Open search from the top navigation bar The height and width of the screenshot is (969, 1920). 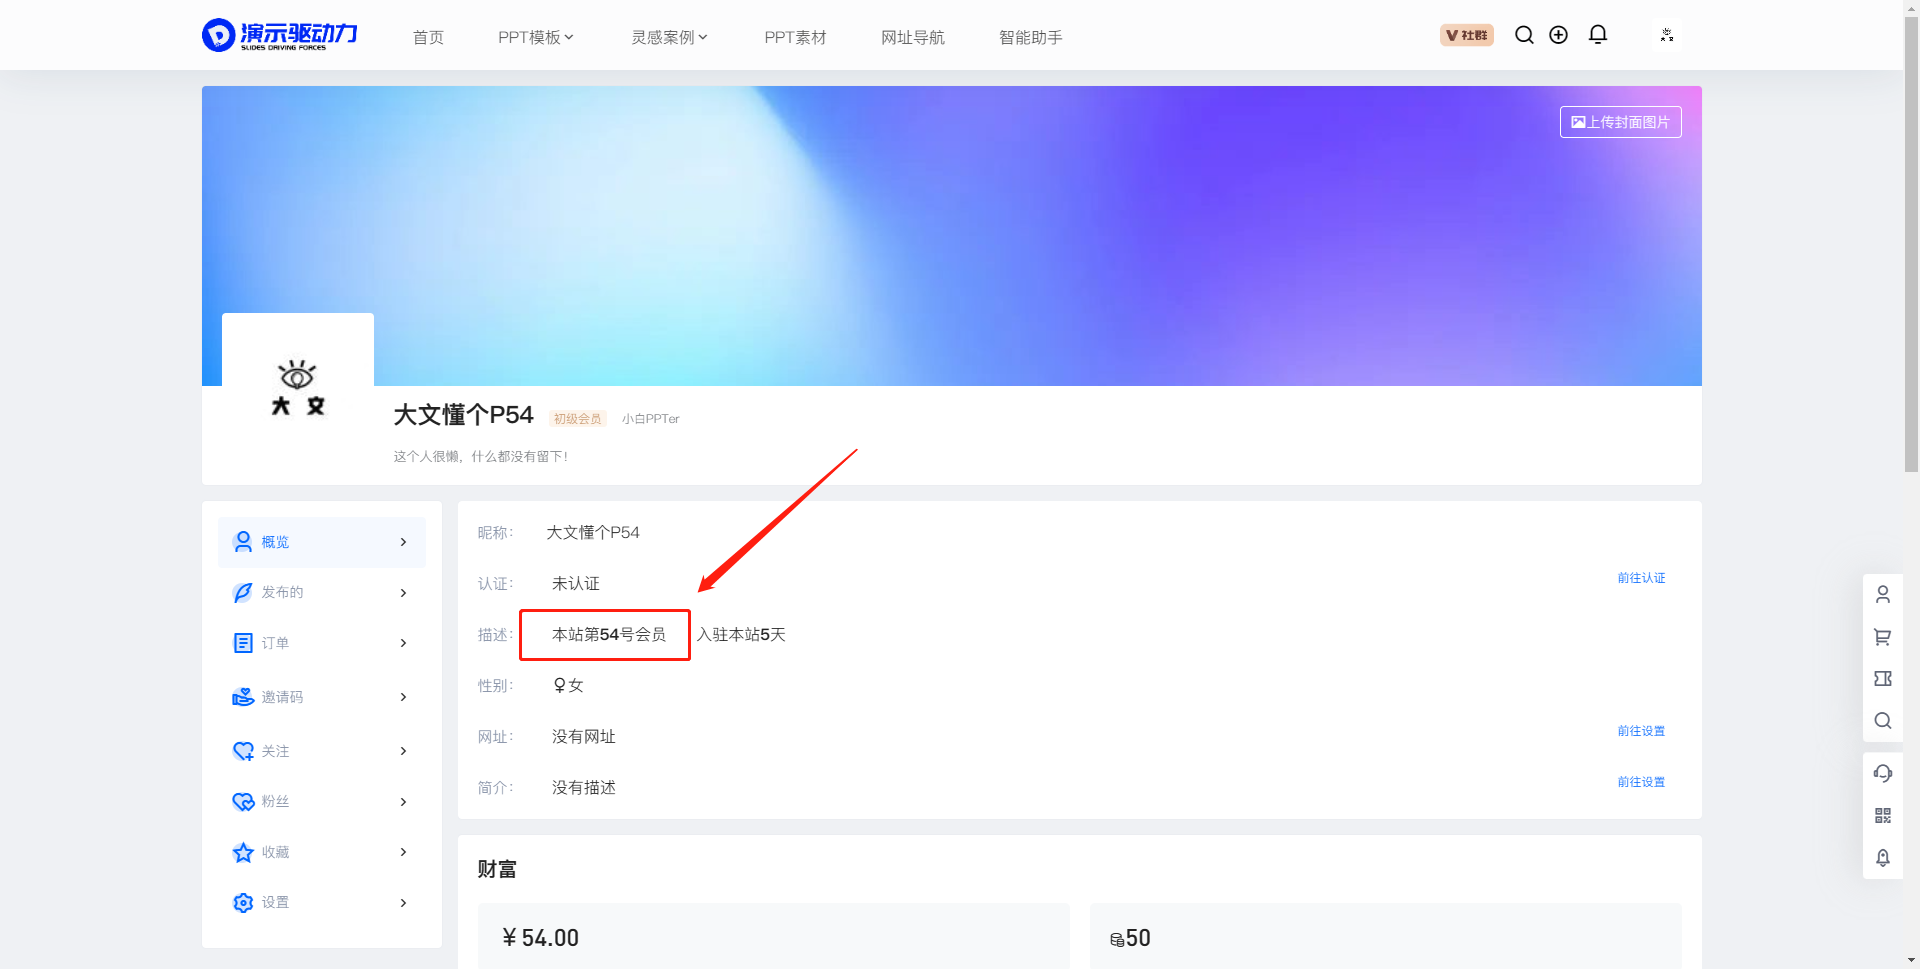tap(1524, 35)
